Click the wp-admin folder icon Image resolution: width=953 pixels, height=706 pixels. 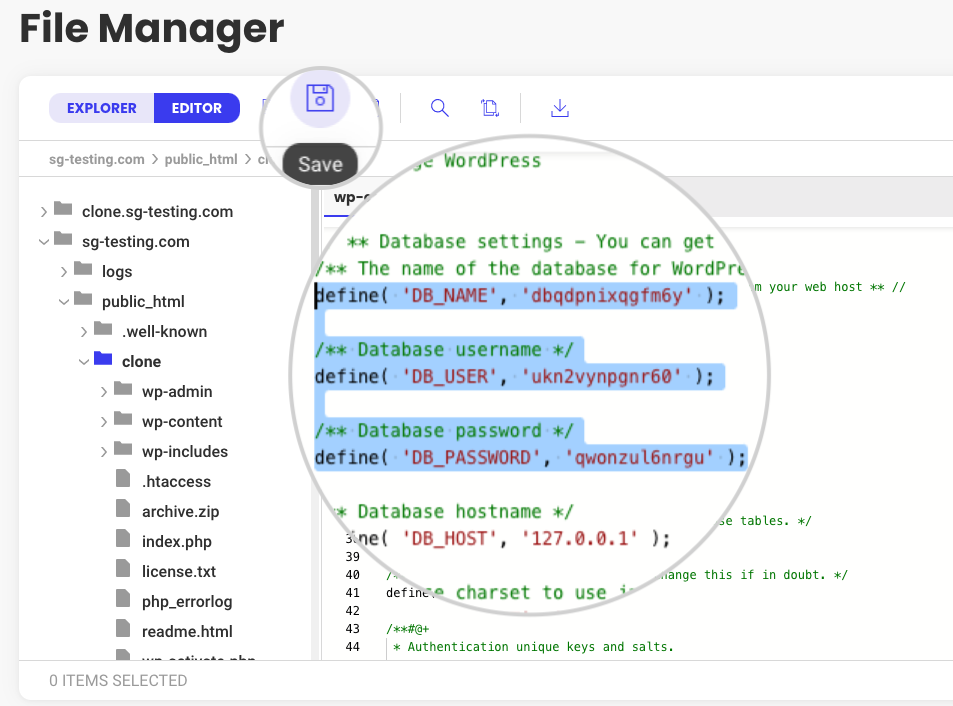point(123,389)
